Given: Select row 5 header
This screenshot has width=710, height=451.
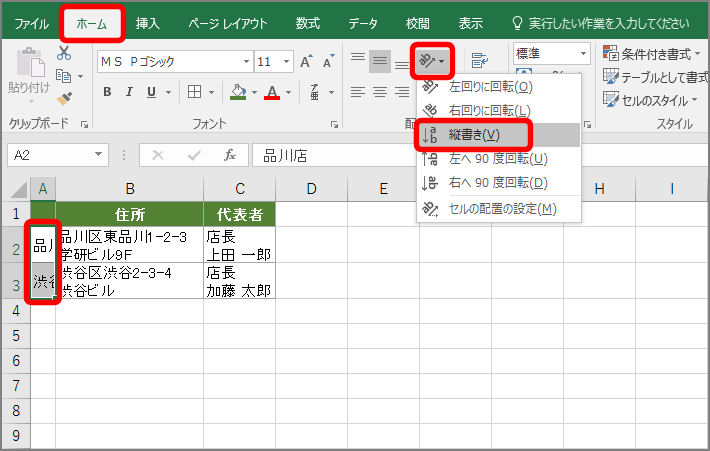Looking at the screenshot, I should pos(16,336).
